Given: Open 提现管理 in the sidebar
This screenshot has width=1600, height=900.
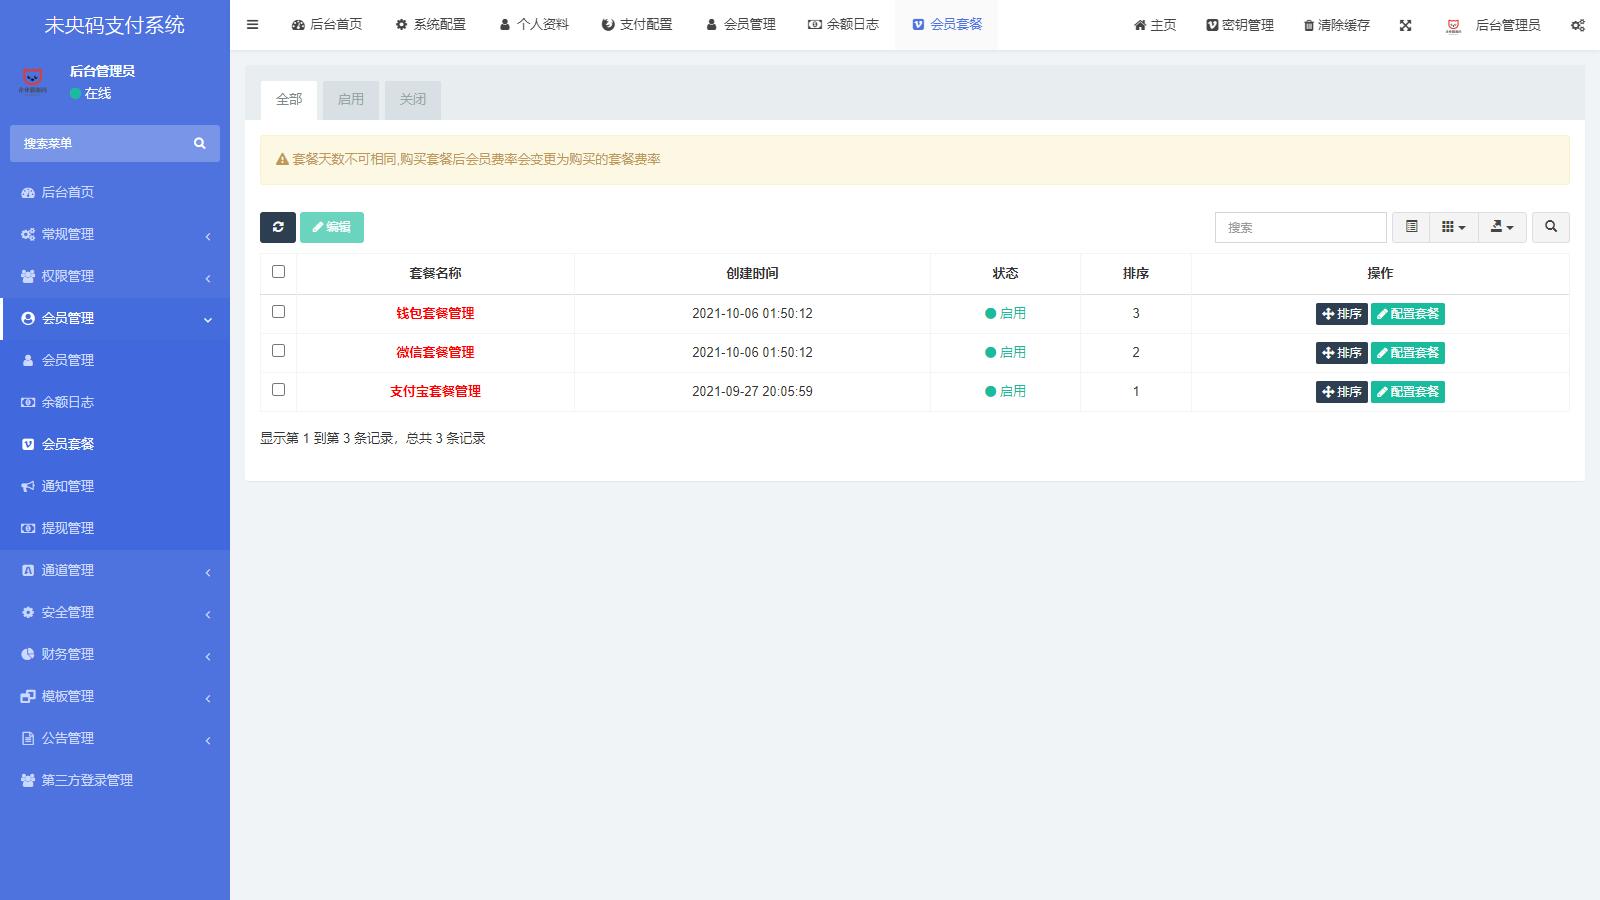Looking at the screenshot, I should click(68, 528).
